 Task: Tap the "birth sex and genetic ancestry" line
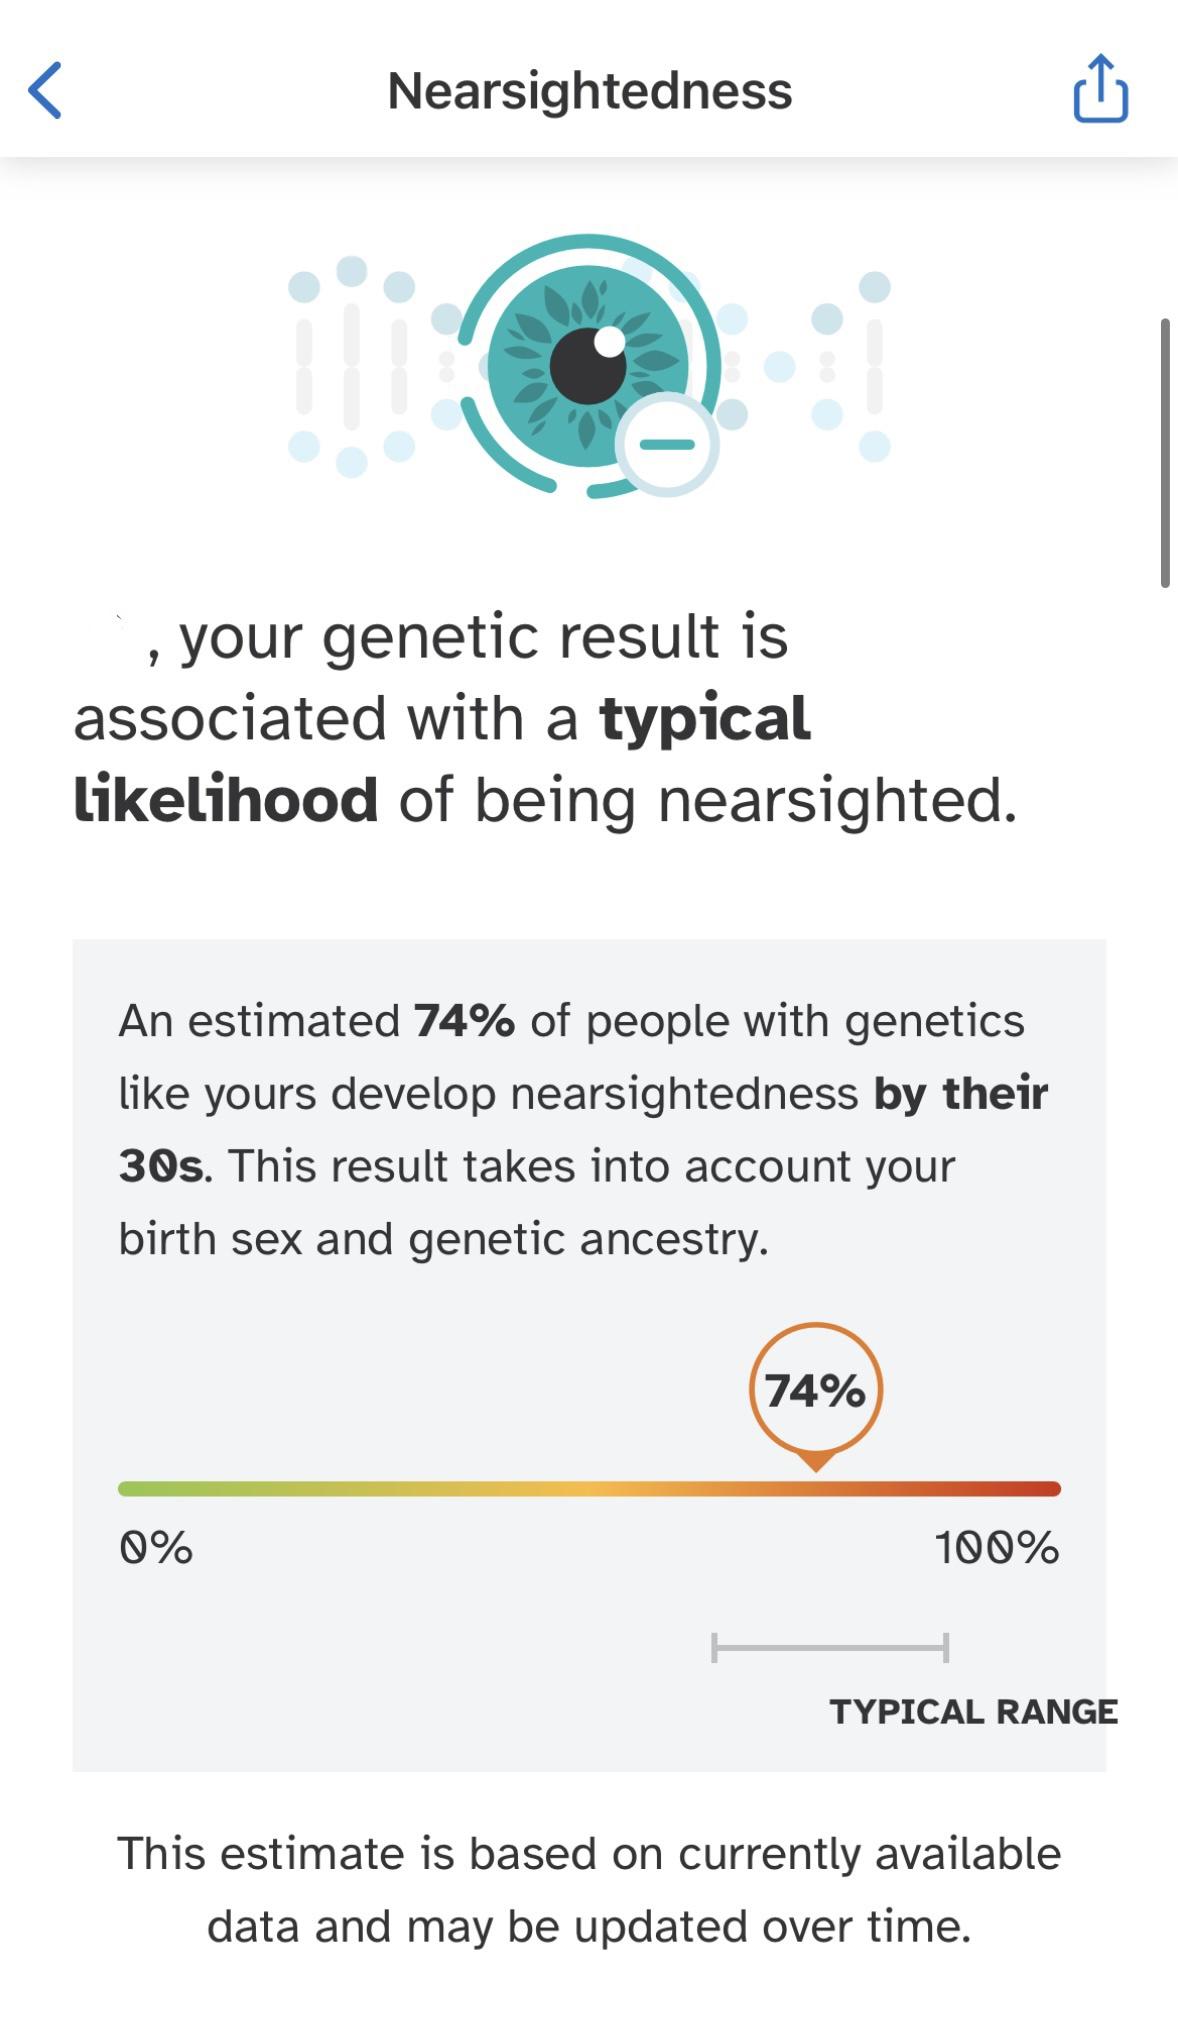click(444, 1238)
